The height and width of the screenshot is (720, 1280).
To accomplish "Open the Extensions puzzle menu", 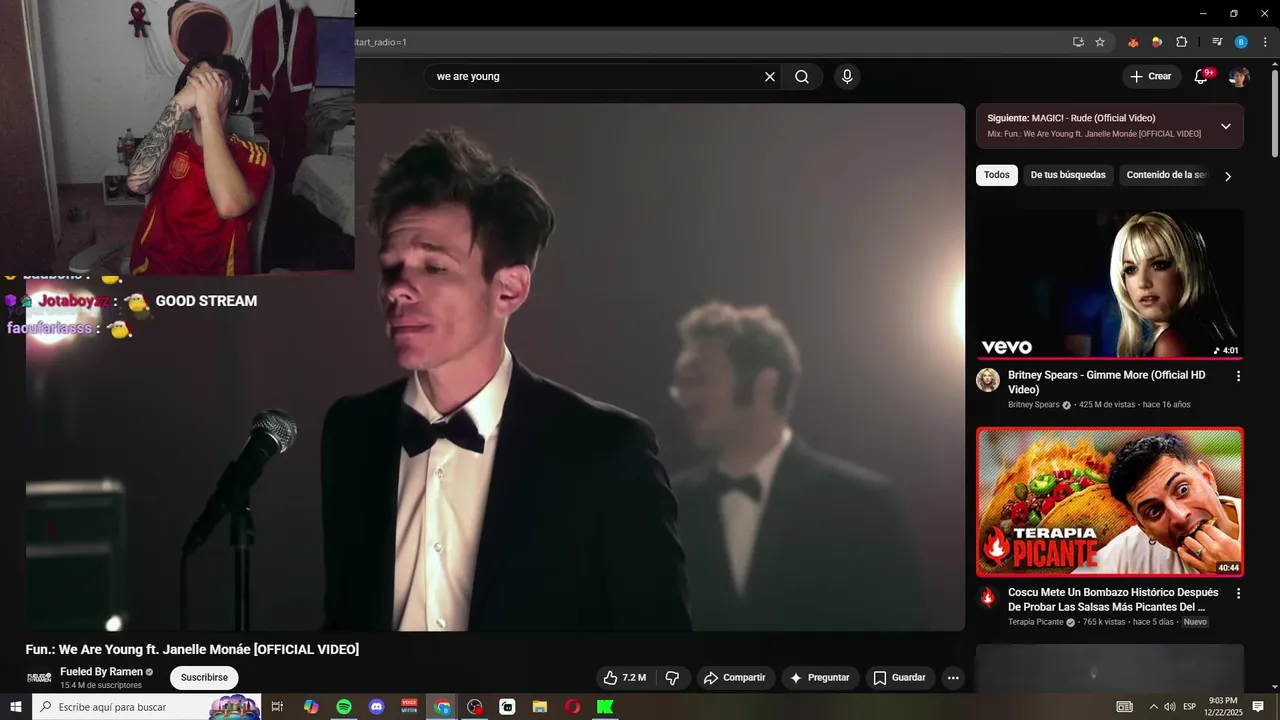I will click(x=1181, y=42).
